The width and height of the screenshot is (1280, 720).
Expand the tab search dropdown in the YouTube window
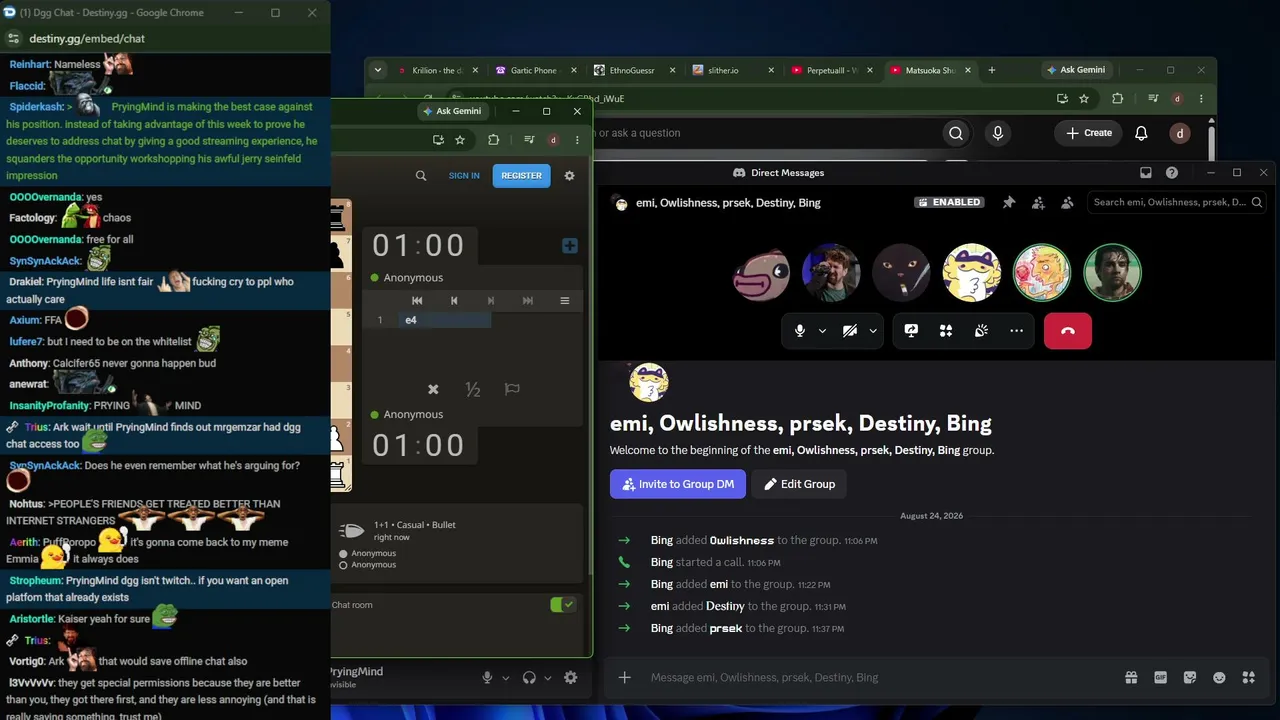[378, 70]
